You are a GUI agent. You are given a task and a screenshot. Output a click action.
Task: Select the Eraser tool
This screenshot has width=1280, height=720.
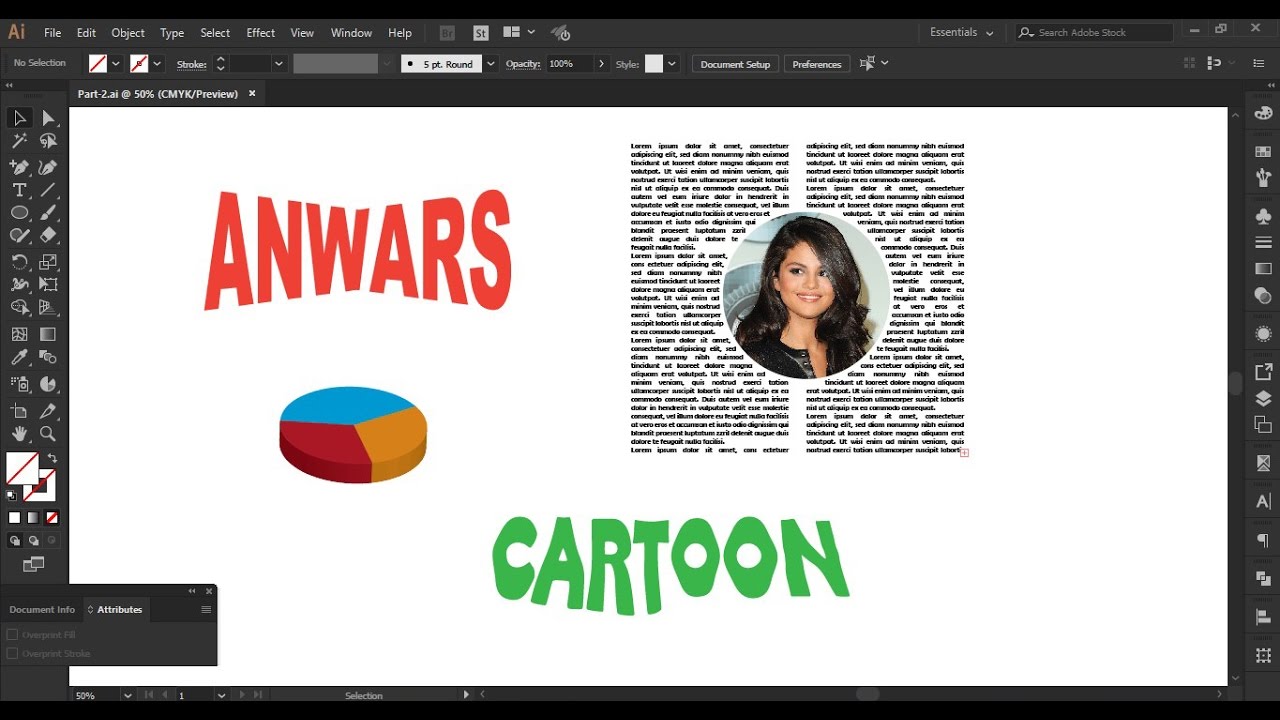[48, 236]
